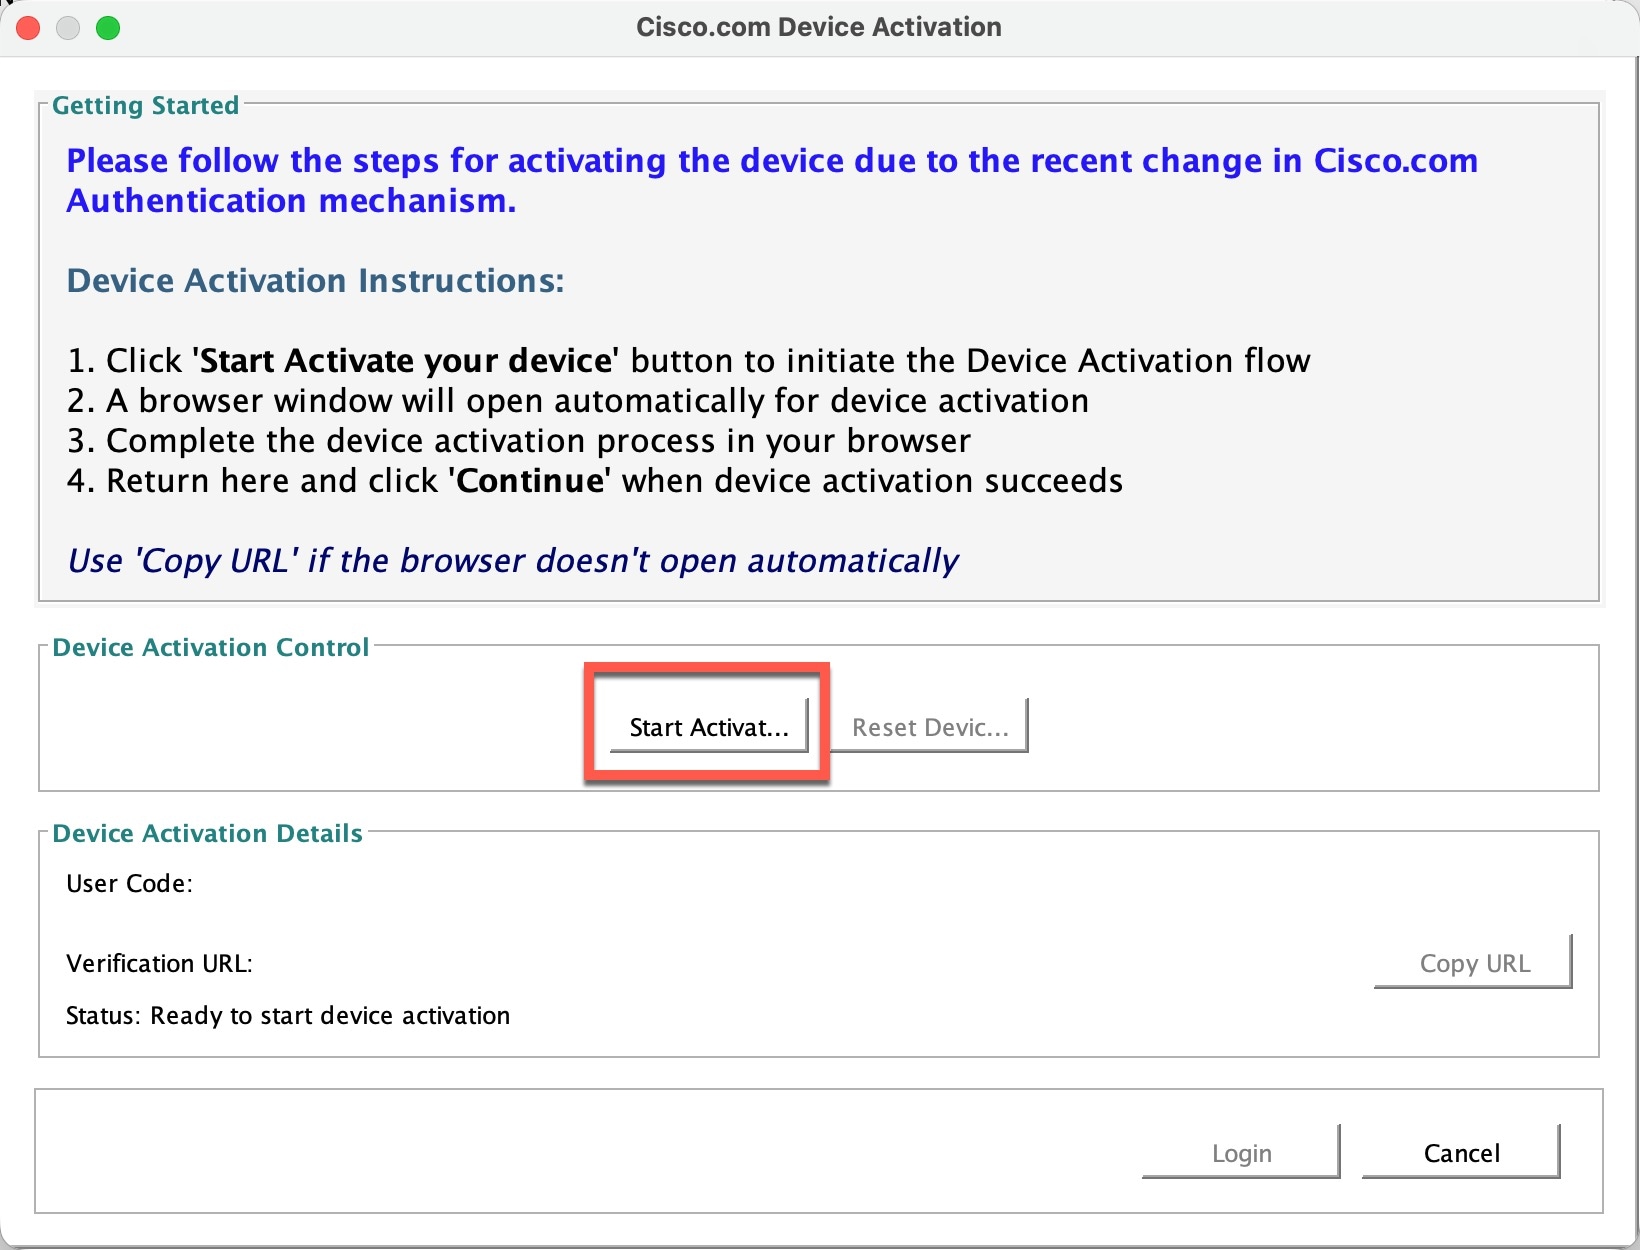Select the Status line text
Image resolution: width=1640 pixels, height=1250 pixels.
click(x=288, y=1015)
